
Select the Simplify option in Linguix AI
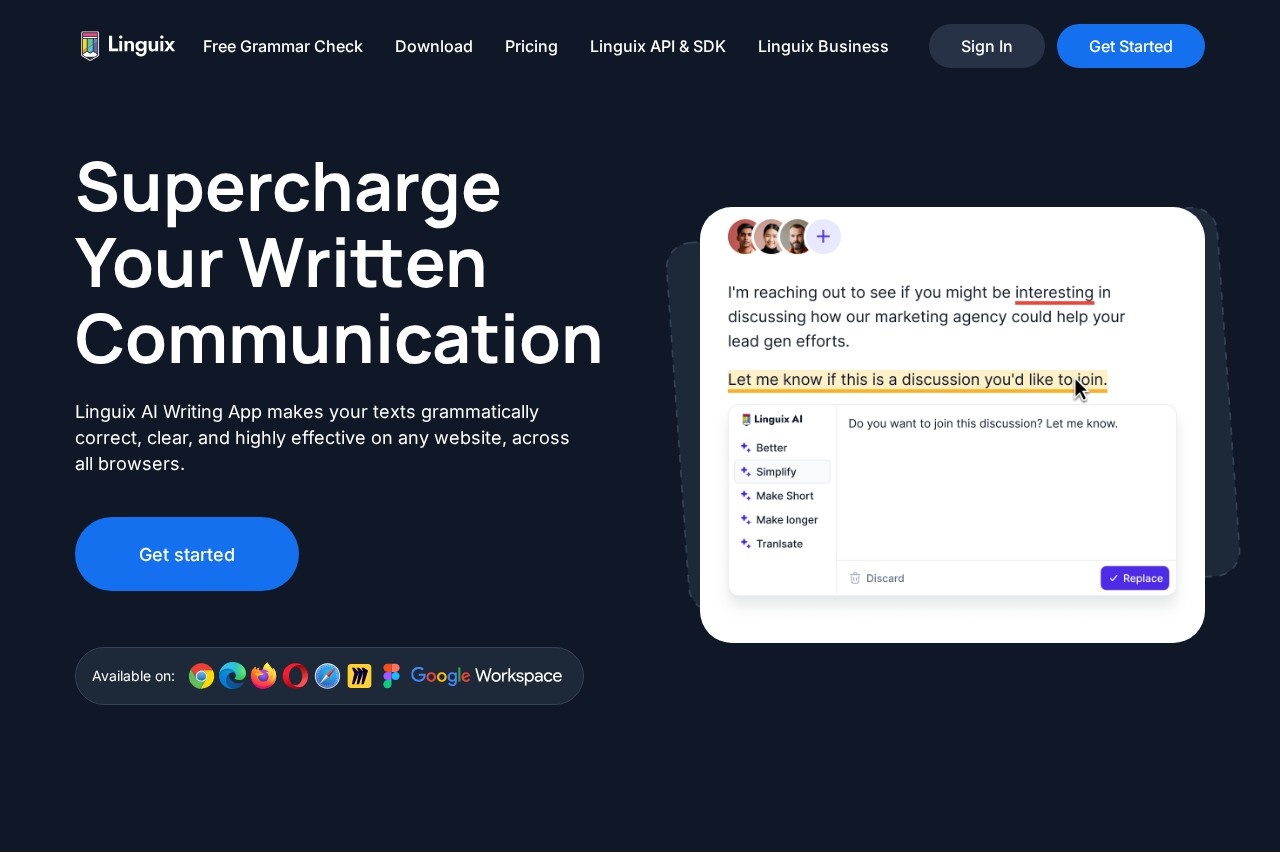tap(782, 472)
